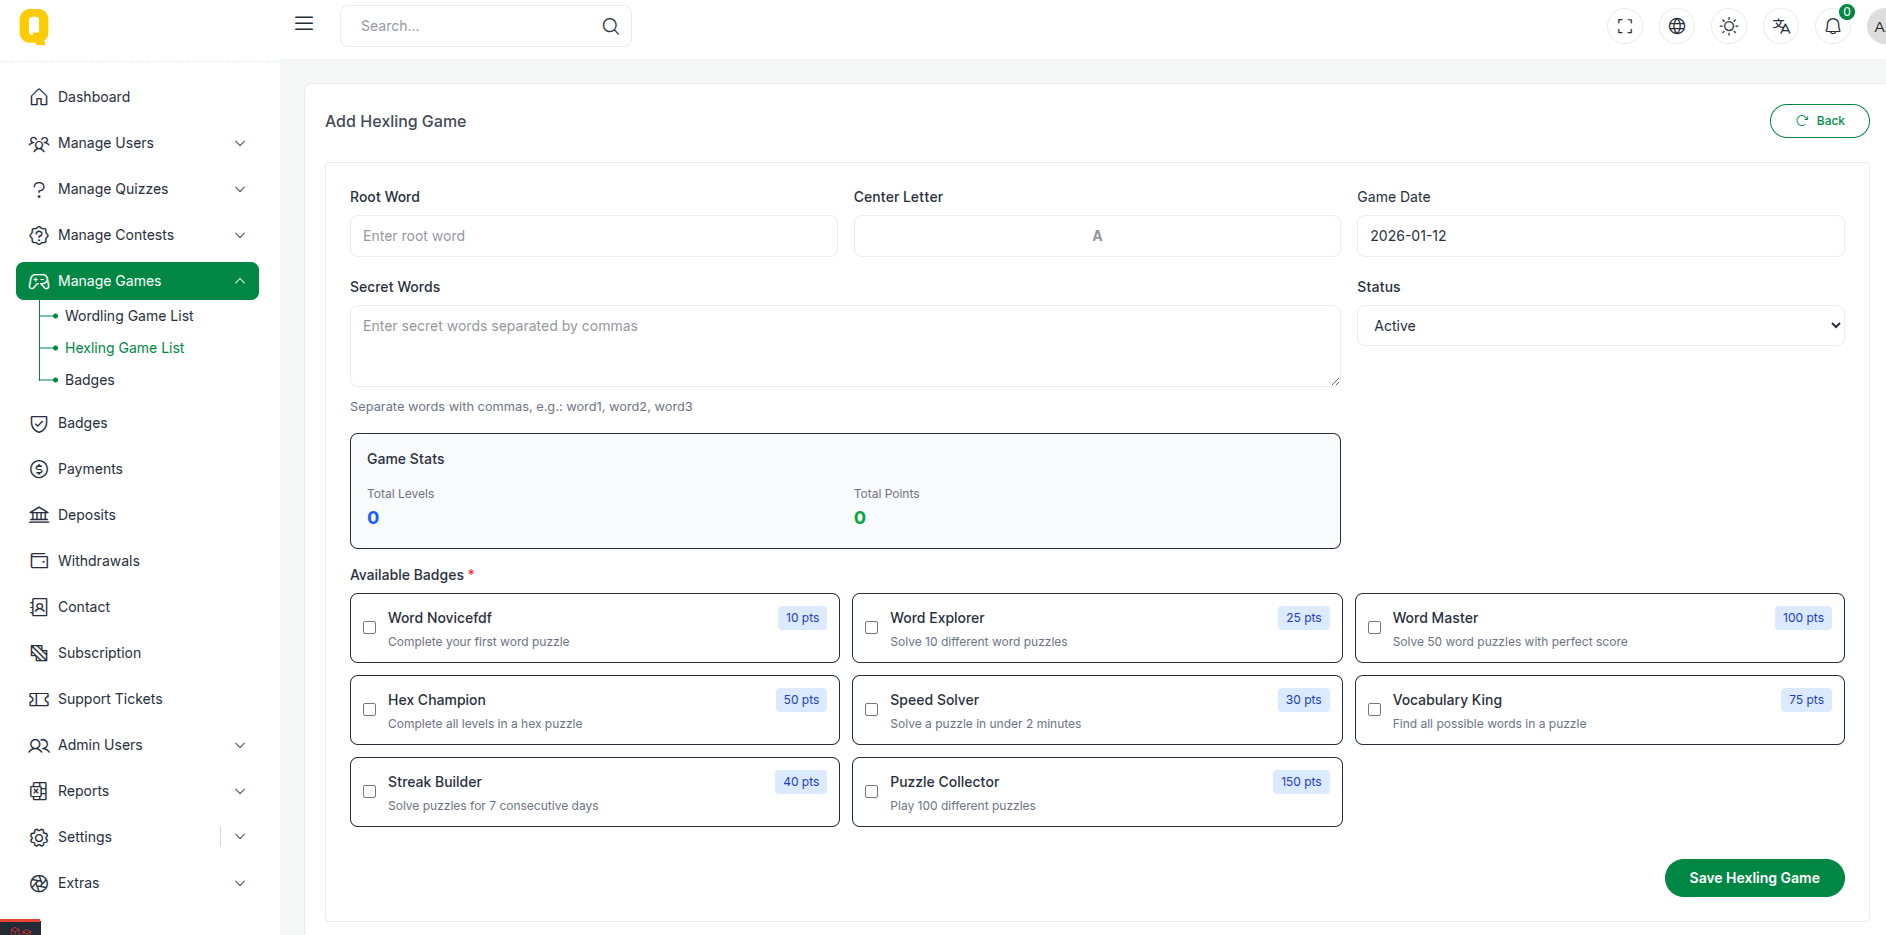
Task: Open Wordling Game List
Action: (129, 316)
